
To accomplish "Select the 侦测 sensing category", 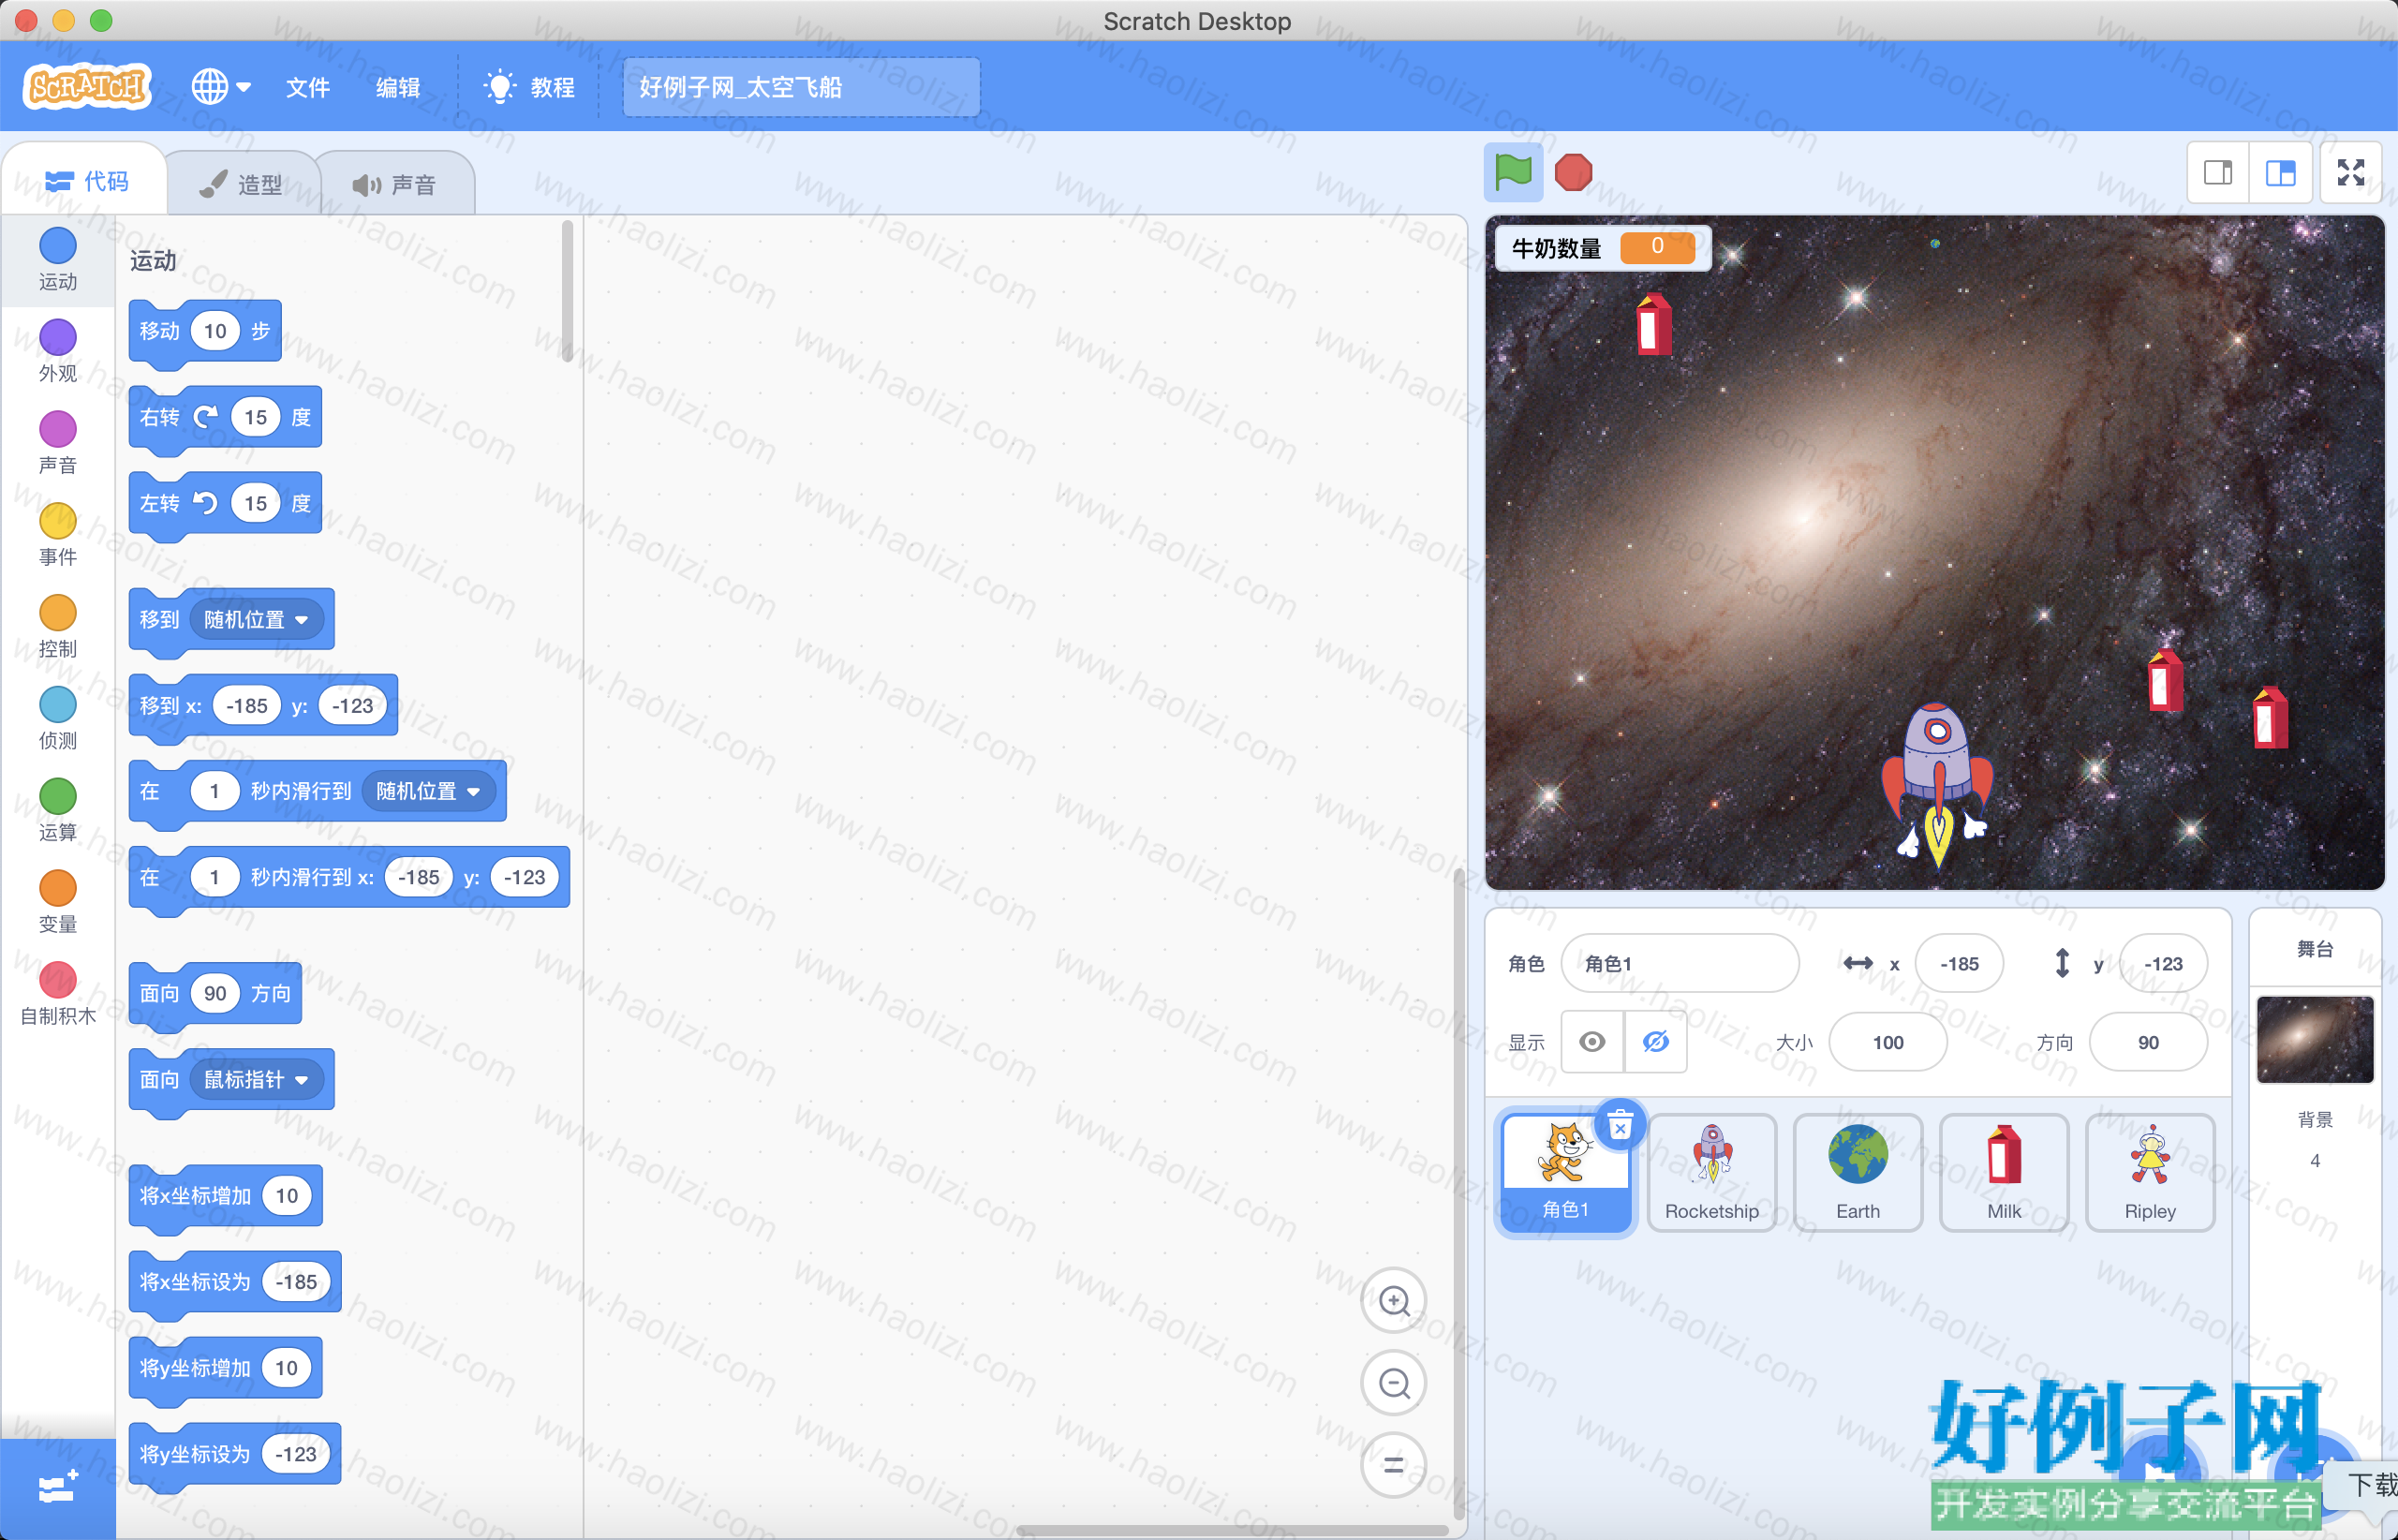I will click(58, 719).
